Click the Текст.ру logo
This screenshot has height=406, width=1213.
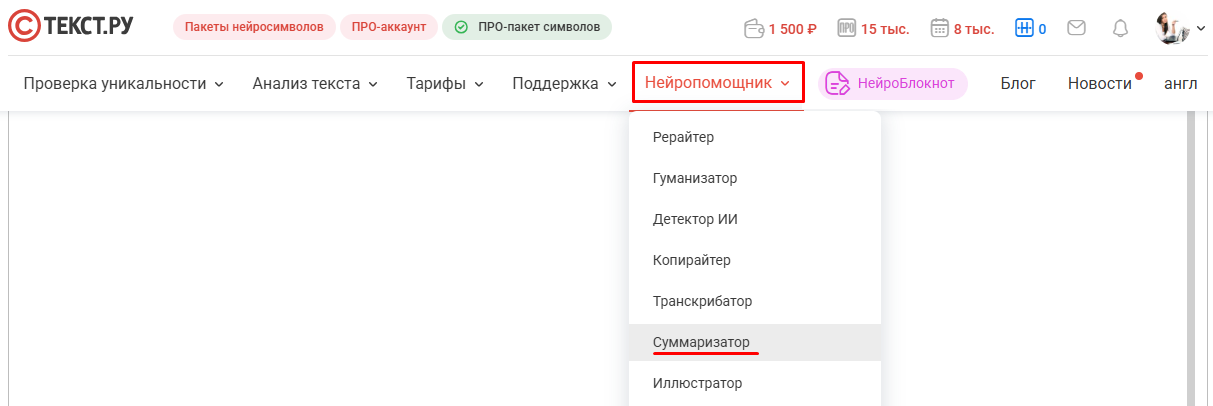[70, 27]
